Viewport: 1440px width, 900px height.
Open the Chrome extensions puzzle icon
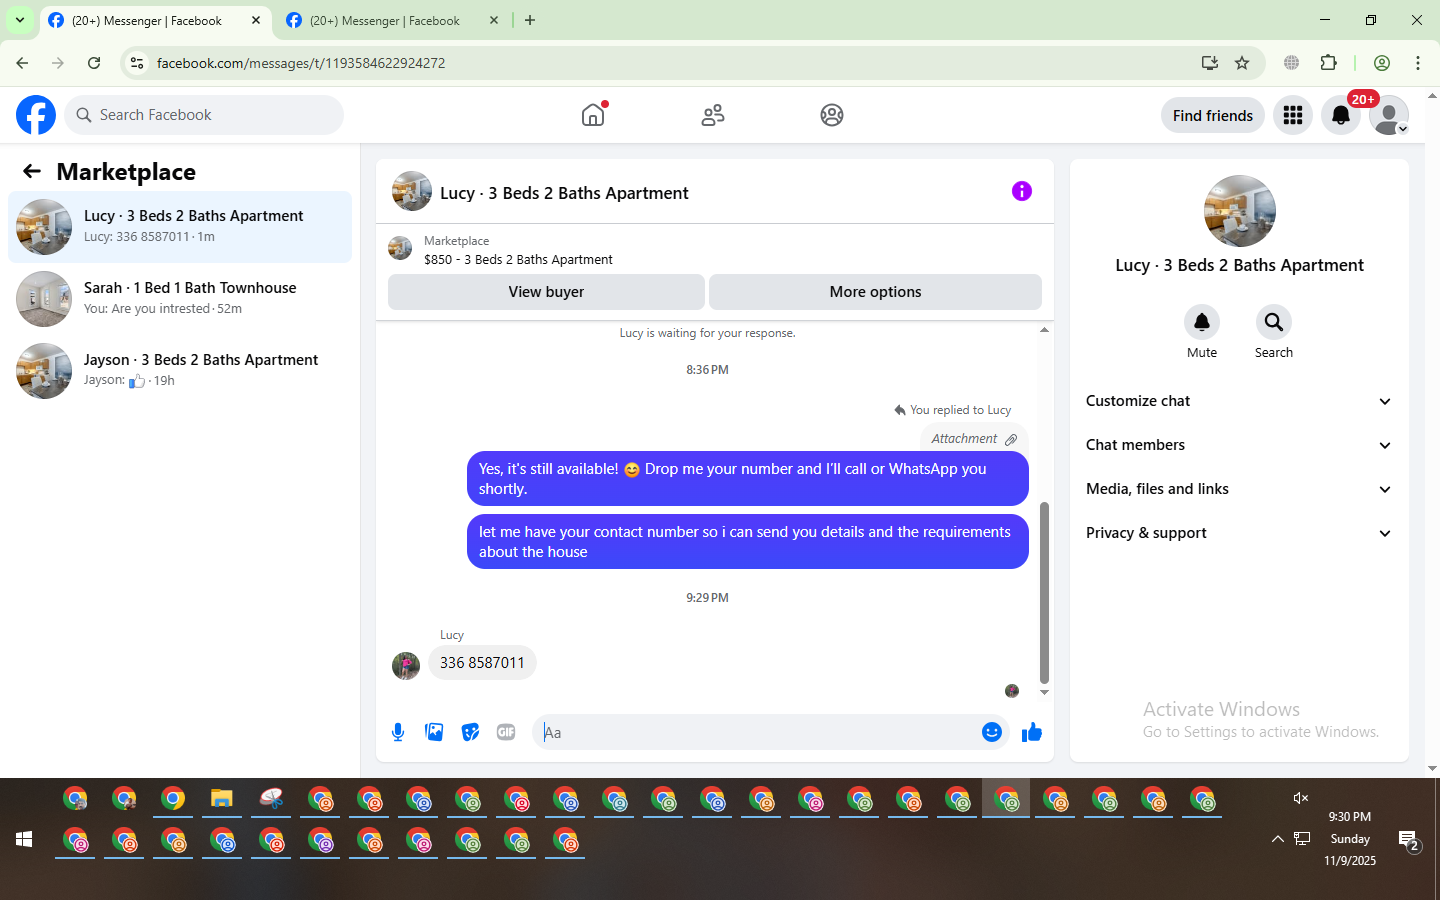pyautogui.click(x=1328, y=63)
